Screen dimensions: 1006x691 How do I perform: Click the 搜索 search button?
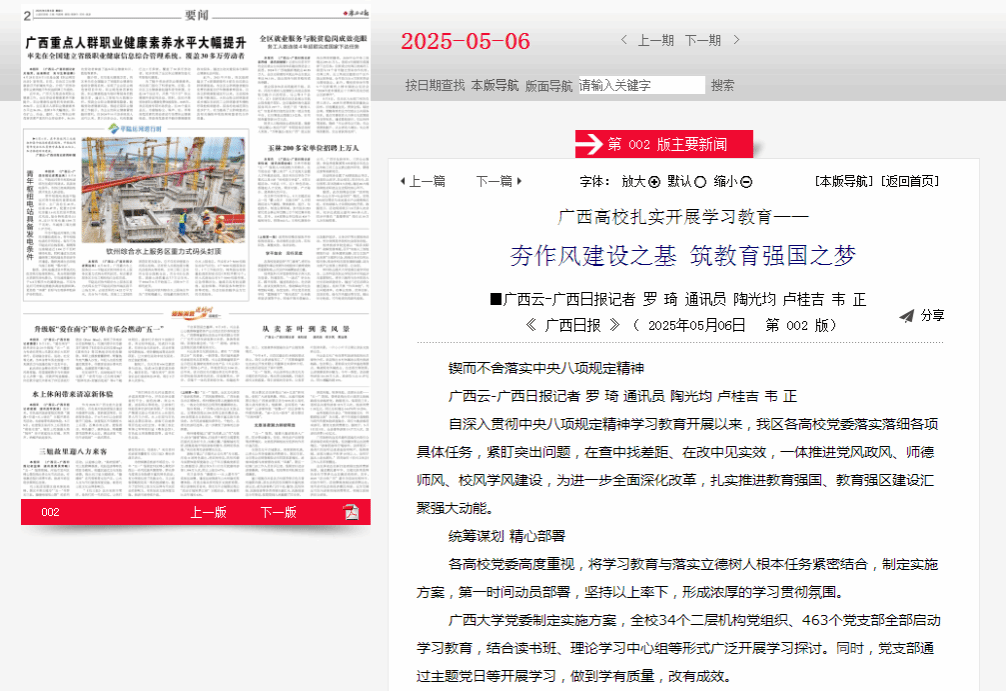pos(723,86)
